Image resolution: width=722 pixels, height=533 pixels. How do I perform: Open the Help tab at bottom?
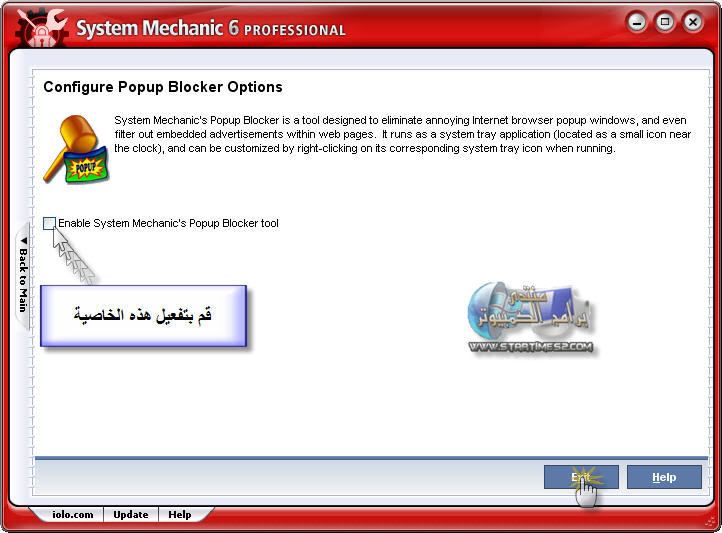pyautogui.click(x=180, y=515)
